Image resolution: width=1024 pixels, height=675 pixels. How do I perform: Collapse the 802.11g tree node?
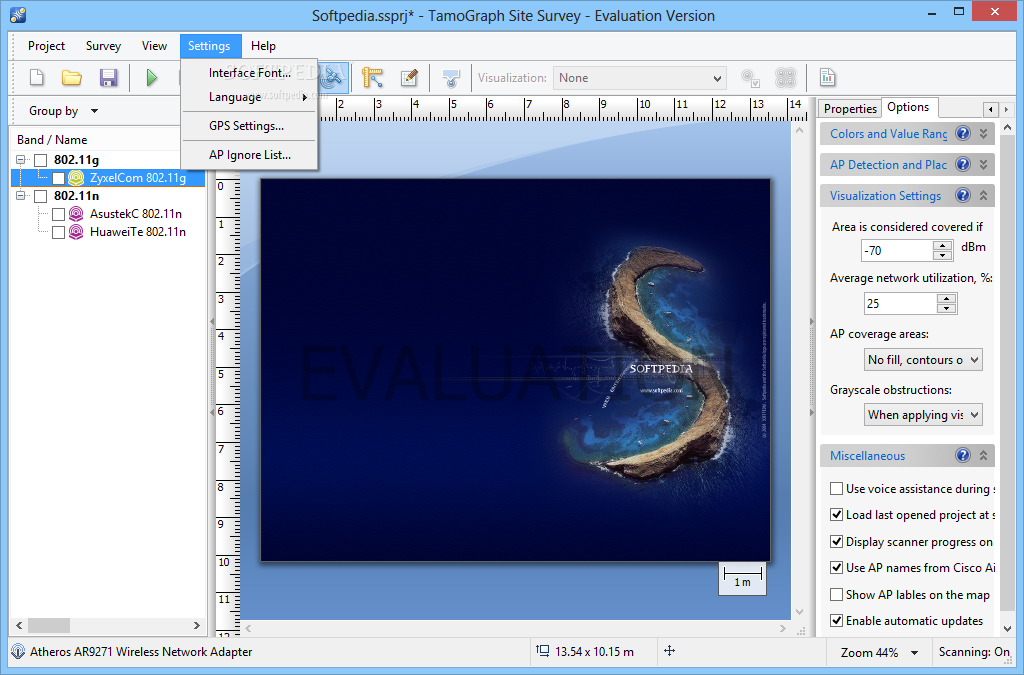(x=21, y=160)
